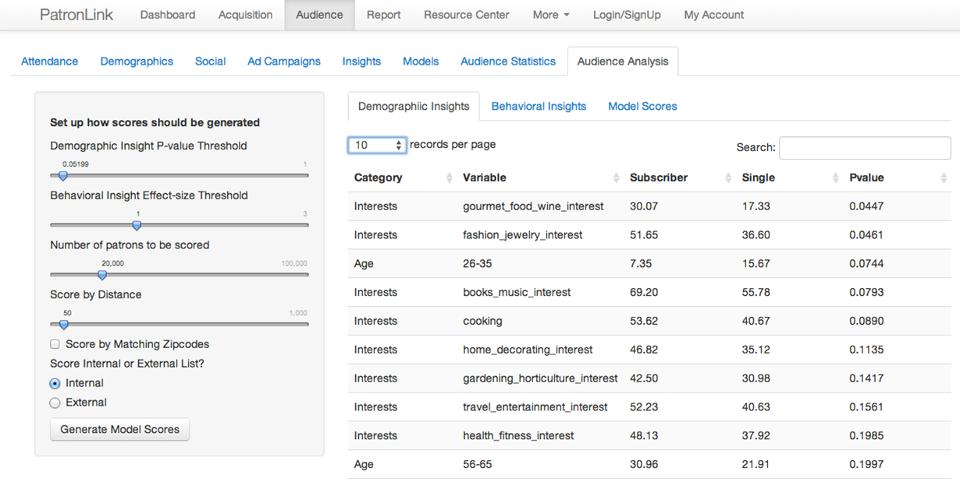Screen dimensions: 960x482
Task: Sort table by Category column arrows
Action: (x=448, y=178)
